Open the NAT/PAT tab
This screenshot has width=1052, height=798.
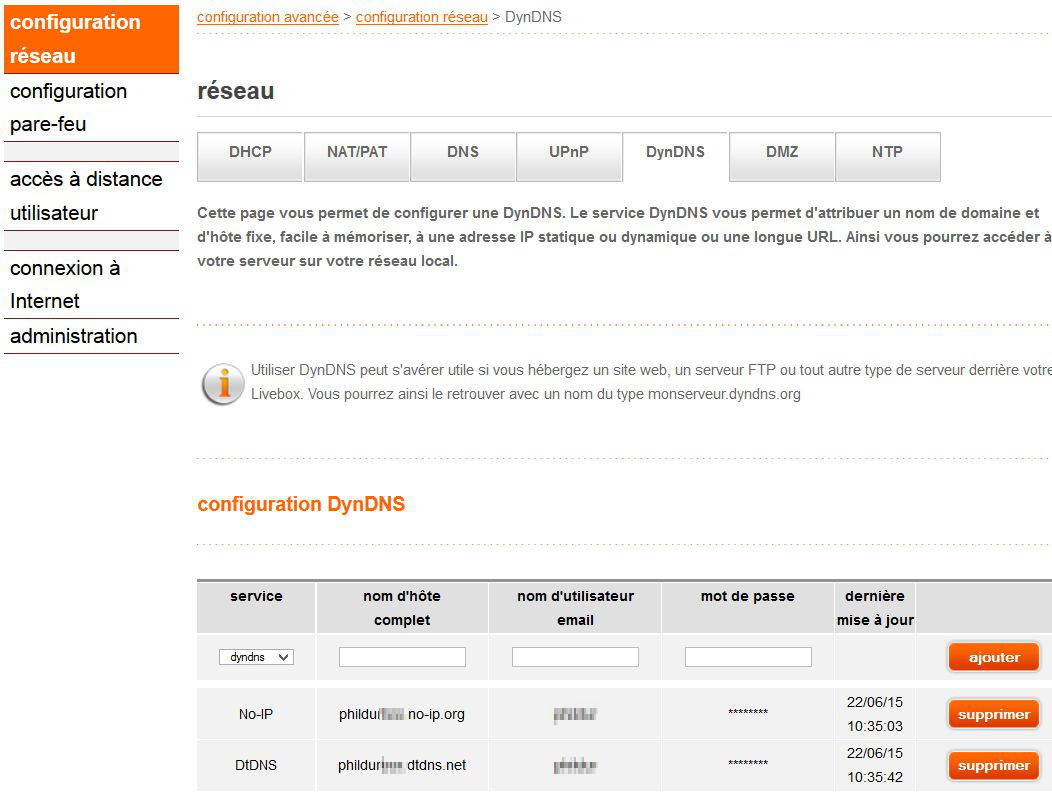357,153
